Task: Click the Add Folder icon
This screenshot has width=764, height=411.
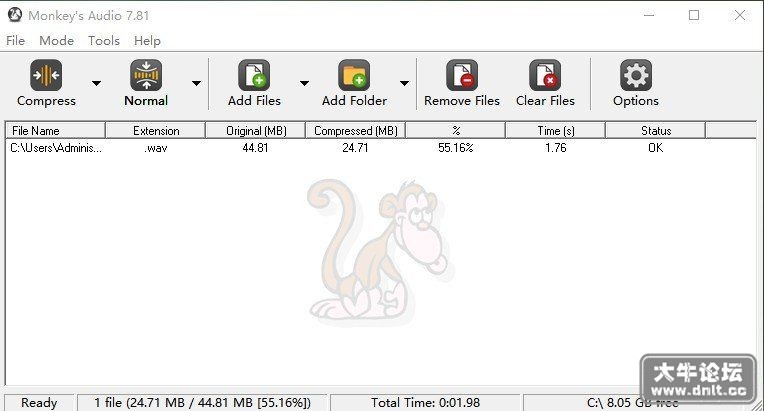Action: (354, 75)
